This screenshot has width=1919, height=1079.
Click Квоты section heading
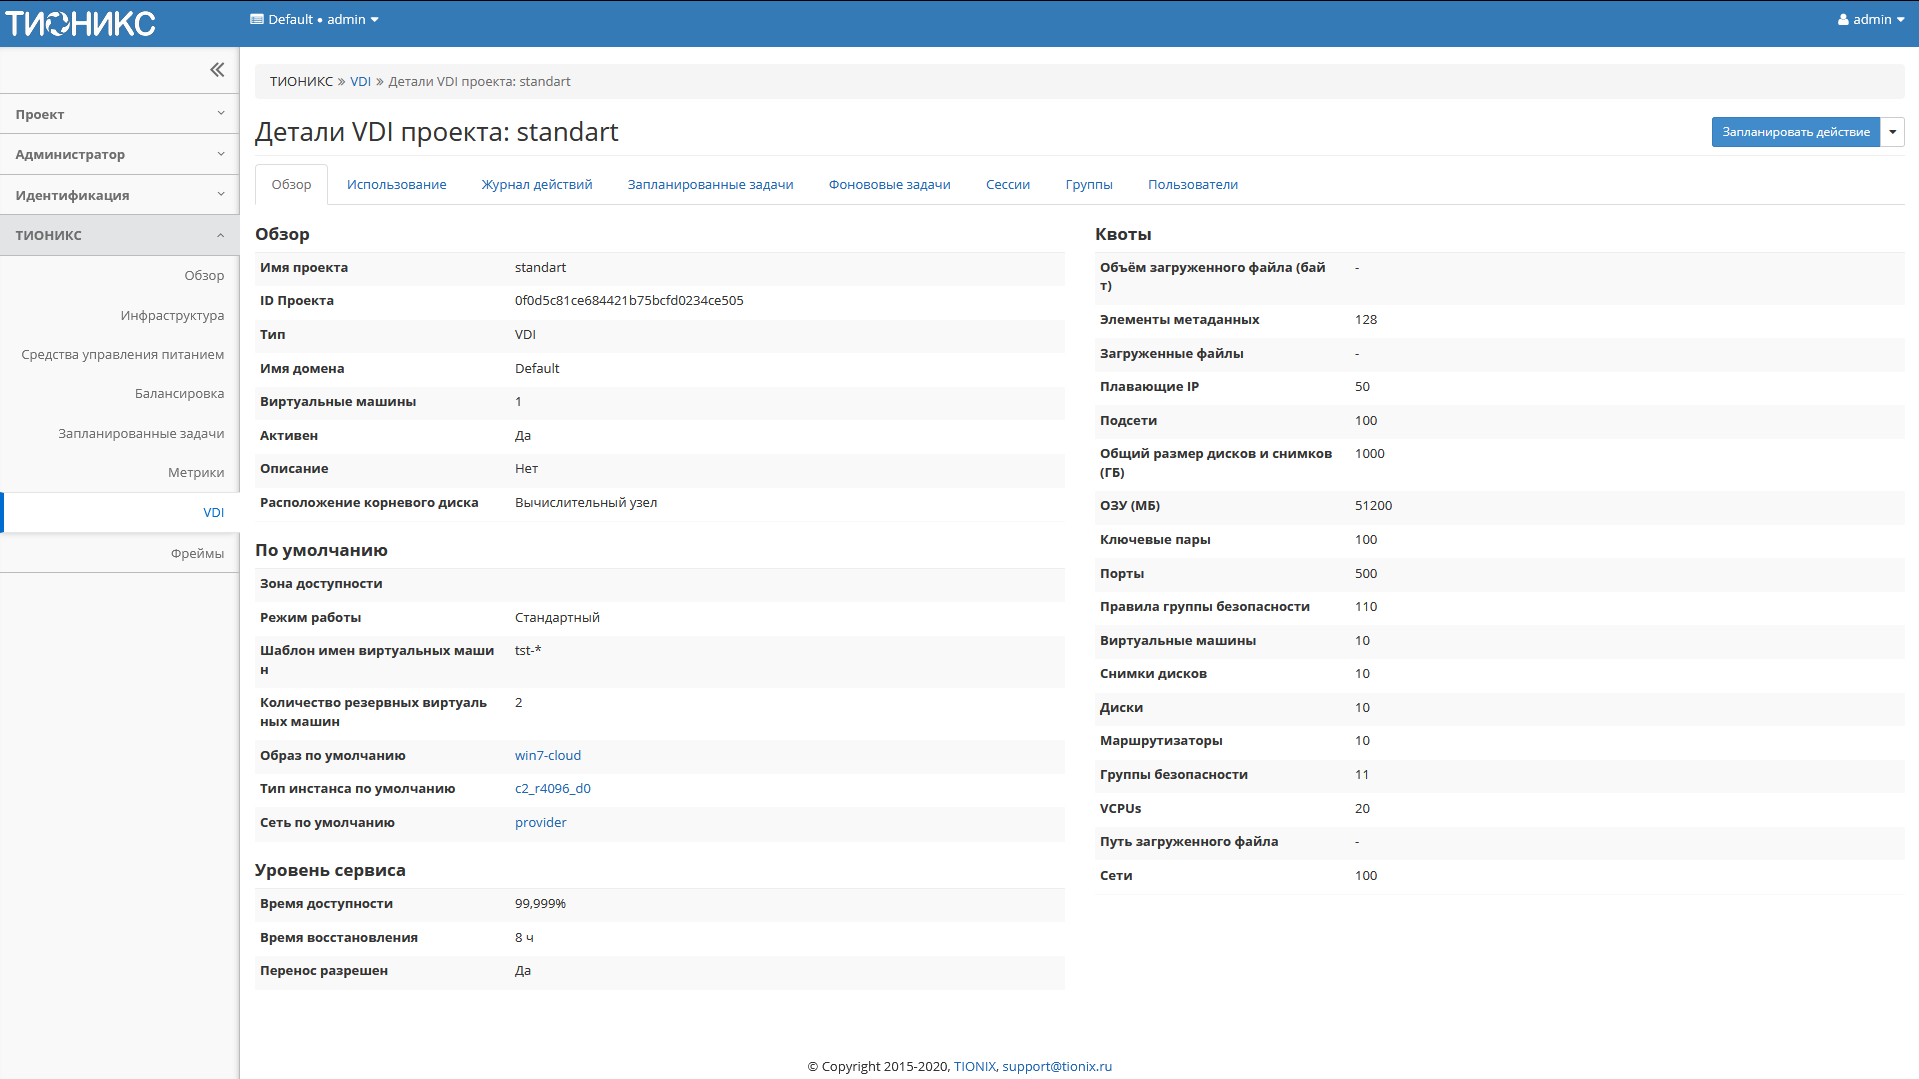click(1123, 234)
